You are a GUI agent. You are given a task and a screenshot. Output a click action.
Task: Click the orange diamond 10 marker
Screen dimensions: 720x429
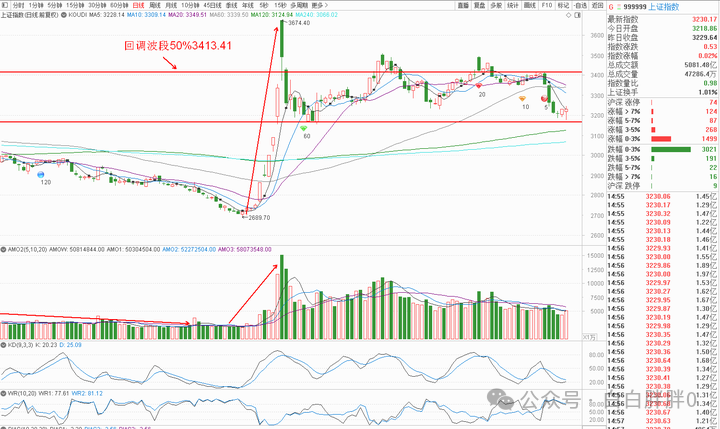(x=522, y=99)
